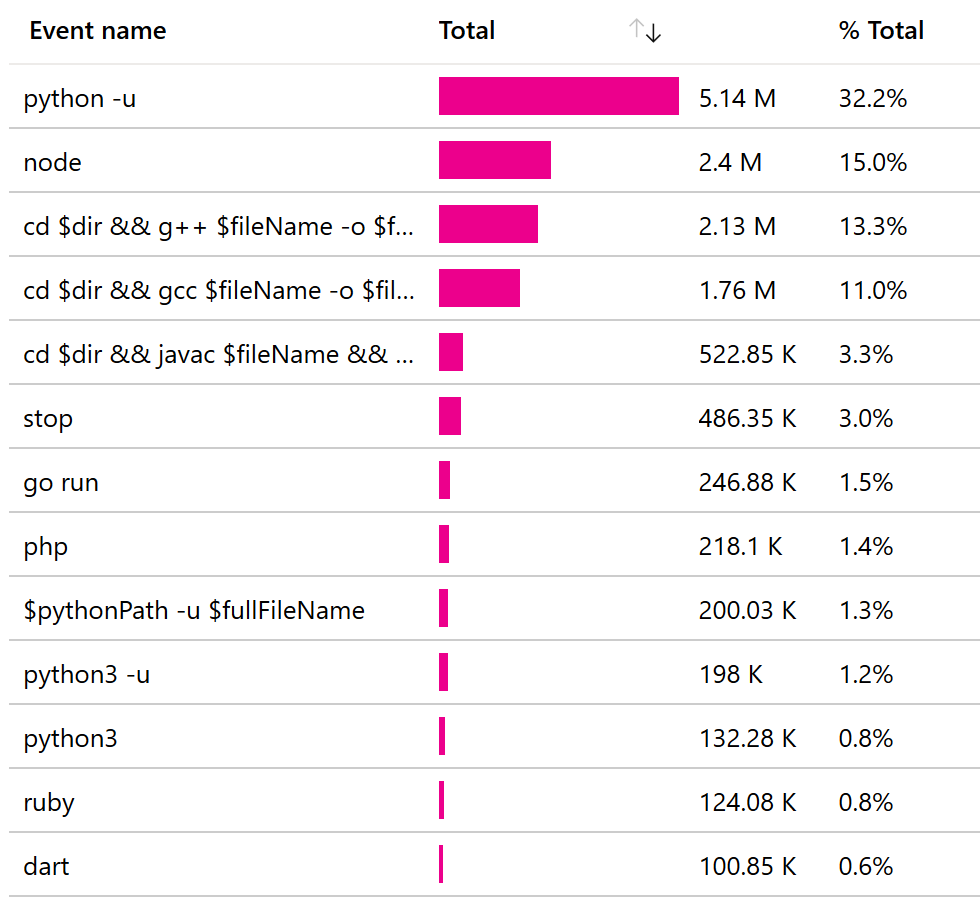Click the php event name
The width and height of the screenshot is (980, 904).
coord(46,546)
